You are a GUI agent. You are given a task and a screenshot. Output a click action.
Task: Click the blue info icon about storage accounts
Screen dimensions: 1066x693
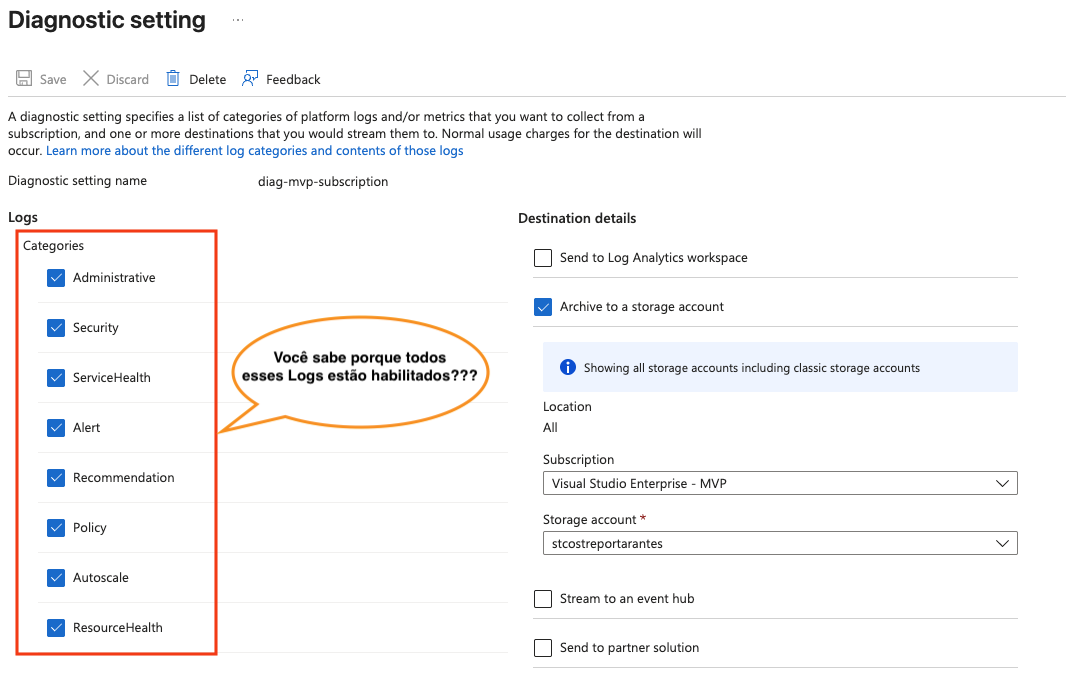coord(568,367)
